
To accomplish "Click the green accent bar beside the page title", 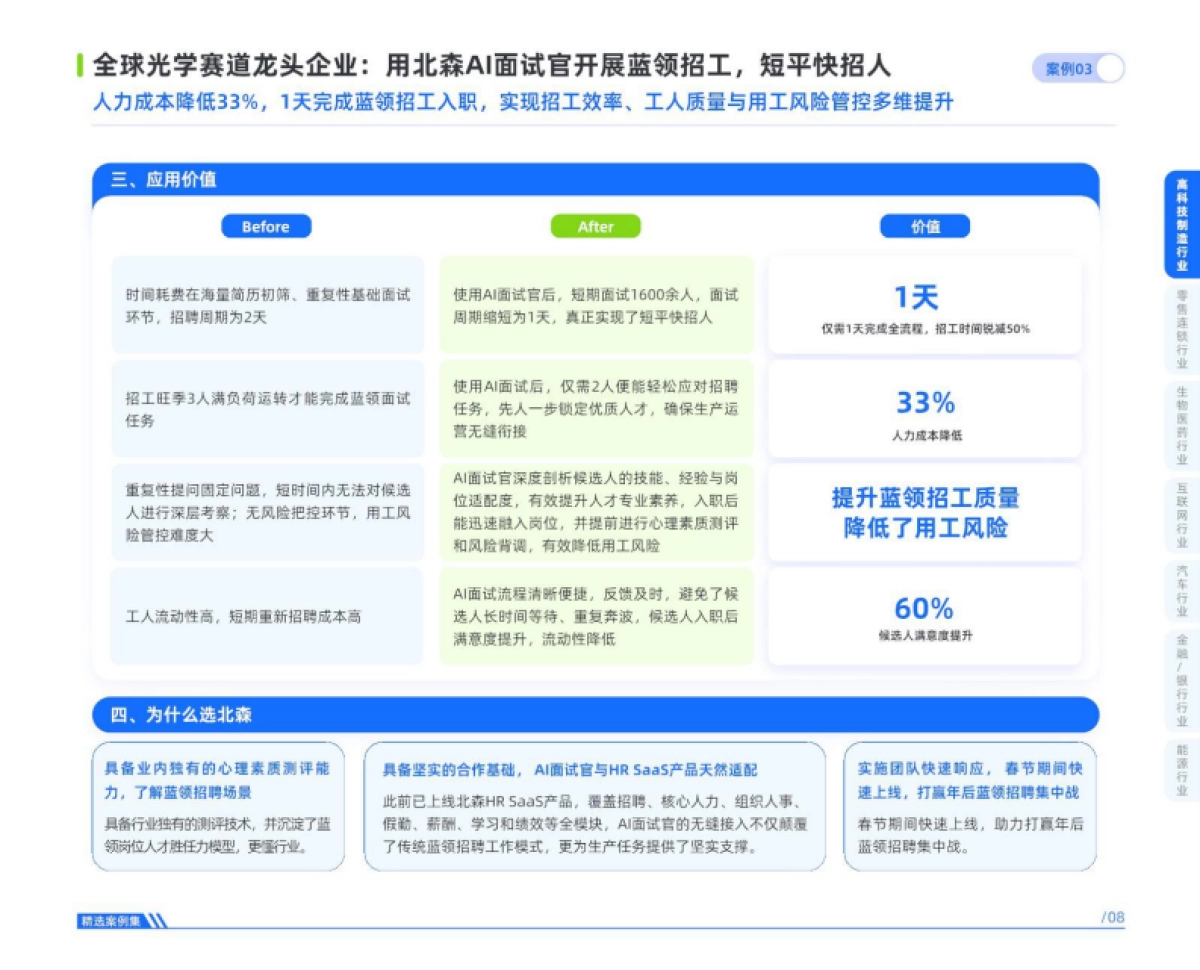I will point(82,65).
